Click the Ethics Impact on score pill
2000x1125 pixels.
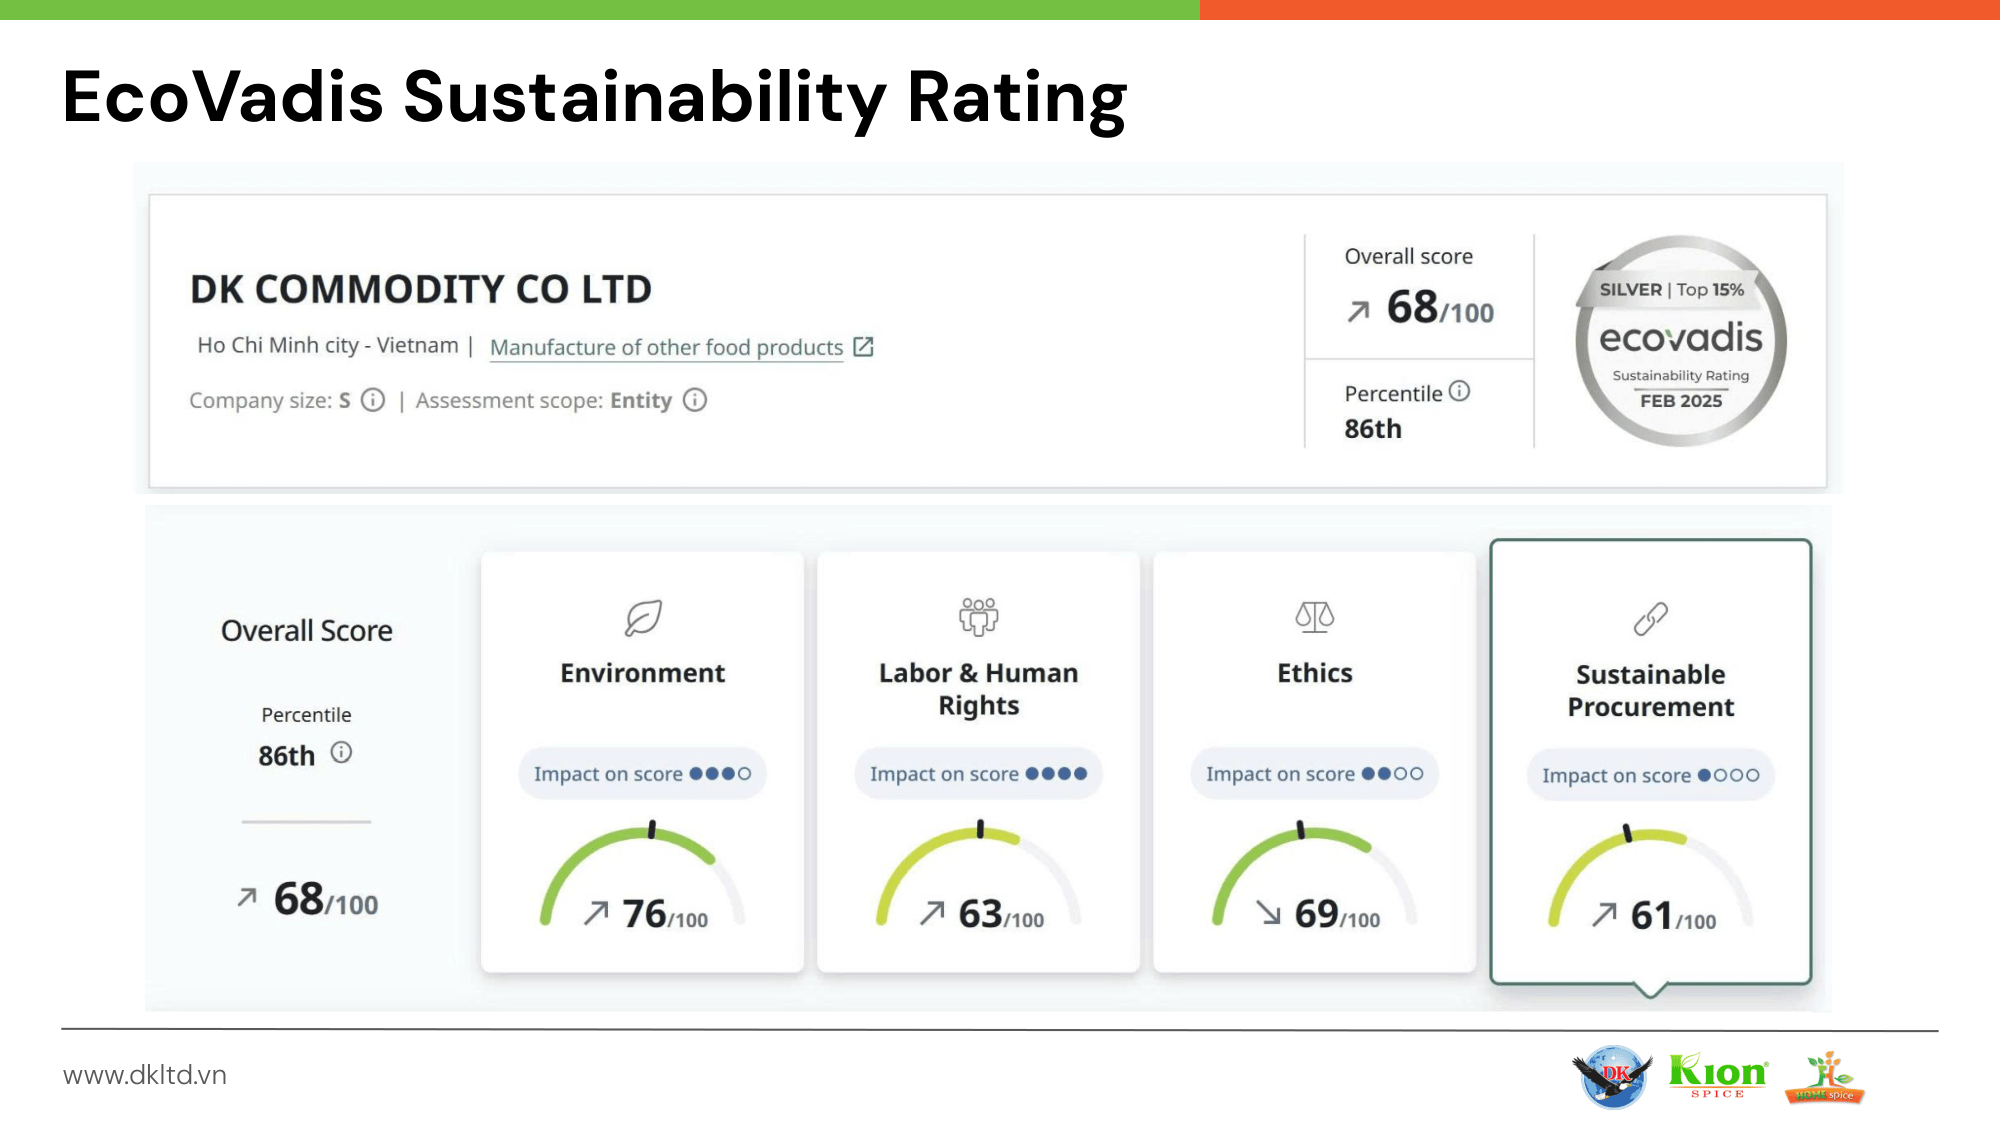point(1314,773)
